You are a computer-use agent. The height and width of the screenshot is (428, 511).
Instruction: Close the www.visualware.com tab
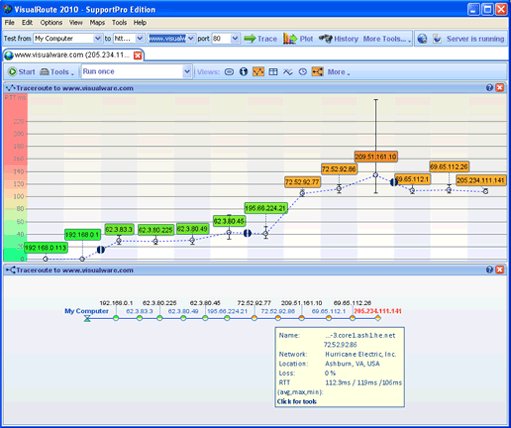(x=138, y=56)
